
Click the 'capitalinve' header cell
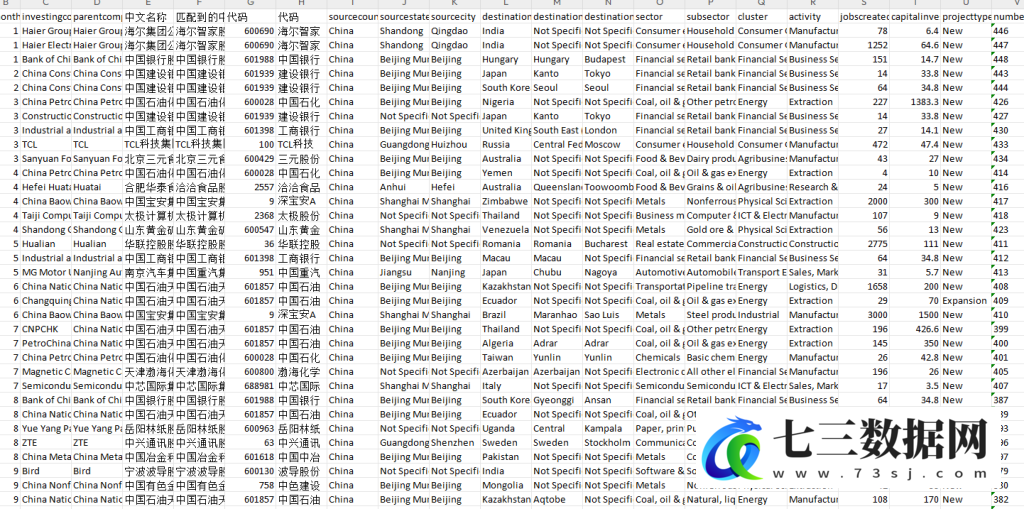pos(914,16)
